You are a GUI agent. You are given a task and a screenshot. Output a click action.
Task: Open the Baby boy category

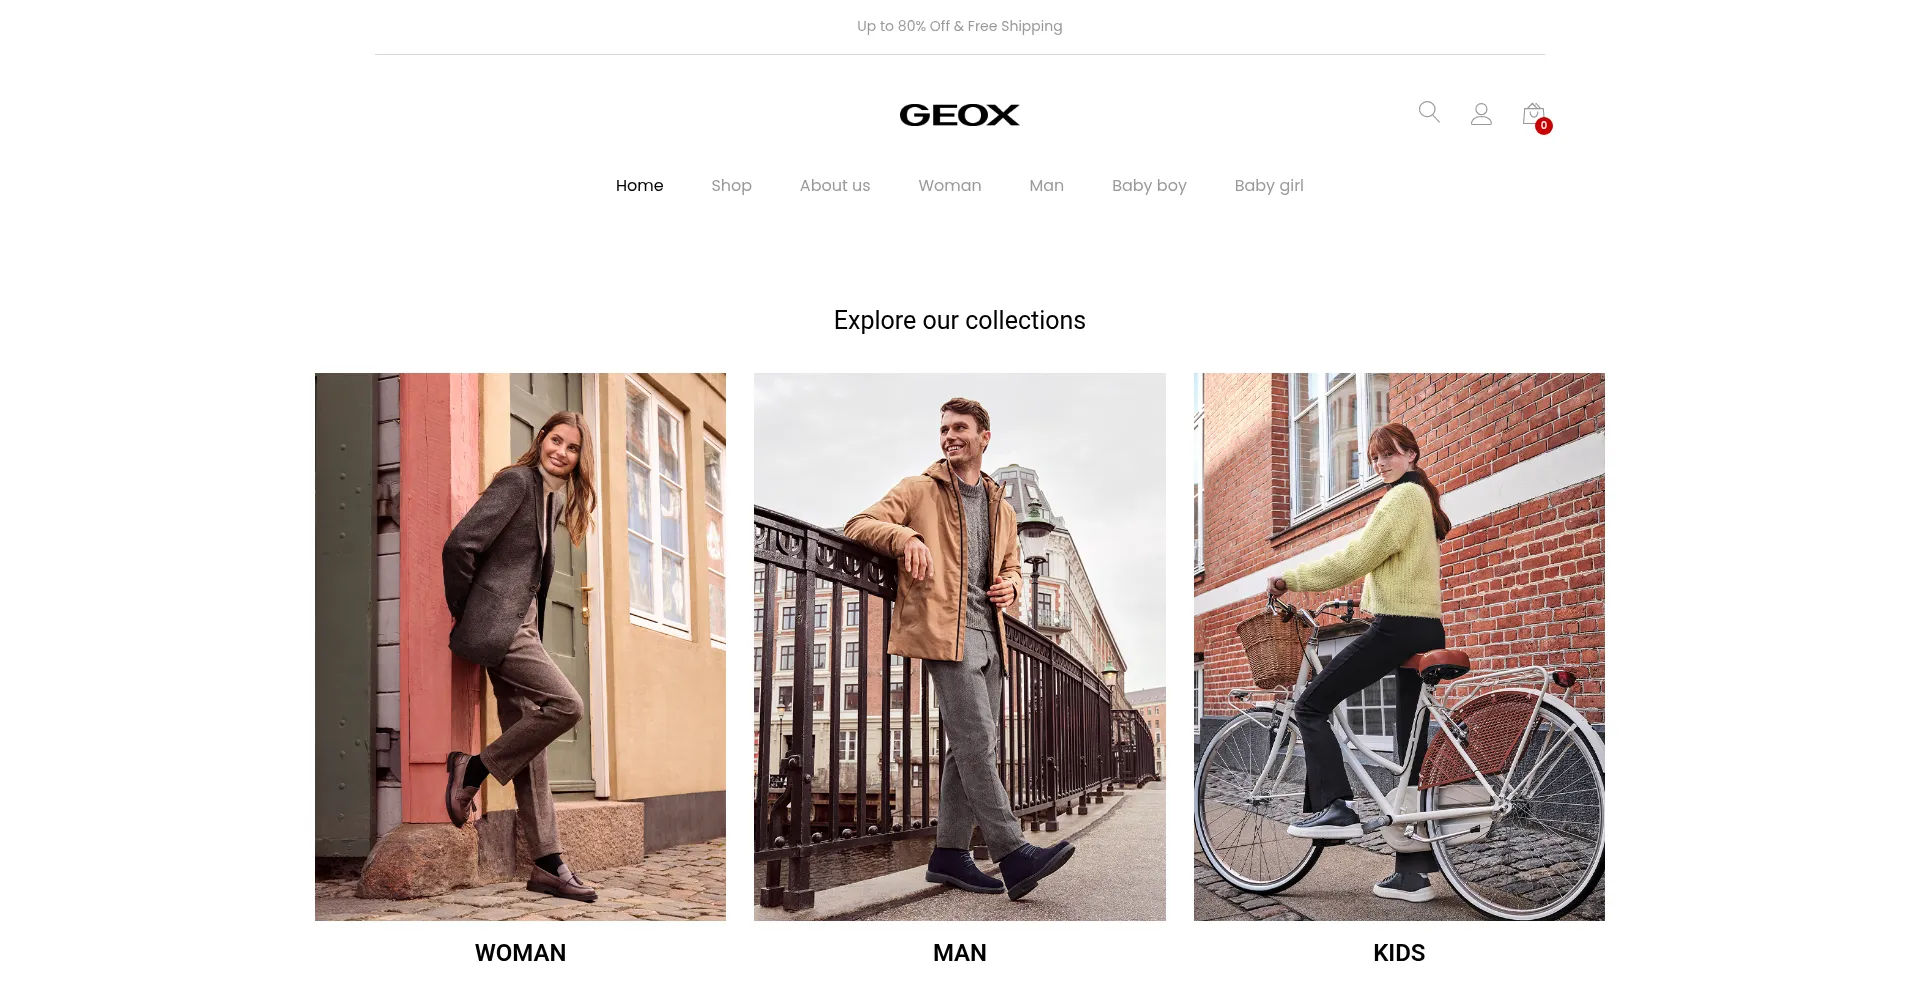click(x=1149, y=186)
